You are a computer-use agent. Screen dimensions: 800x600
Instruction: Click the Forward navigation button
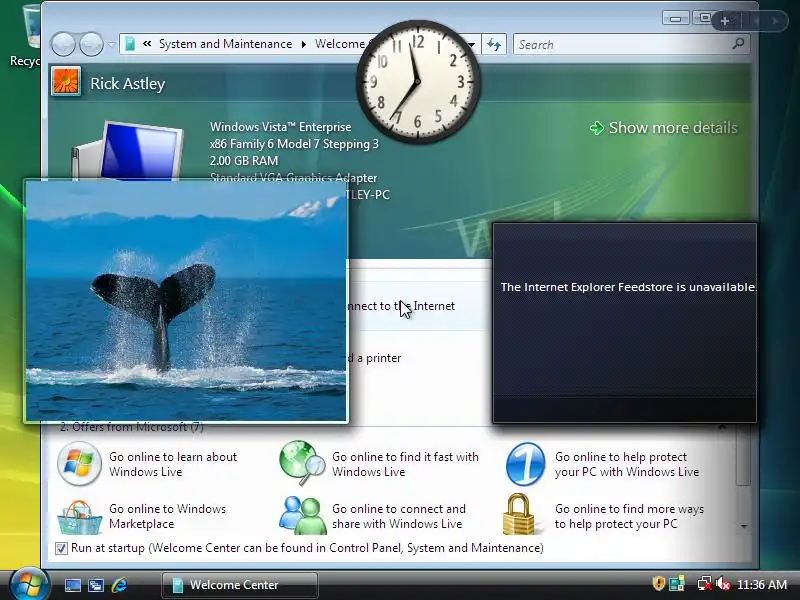click(91, 44)
